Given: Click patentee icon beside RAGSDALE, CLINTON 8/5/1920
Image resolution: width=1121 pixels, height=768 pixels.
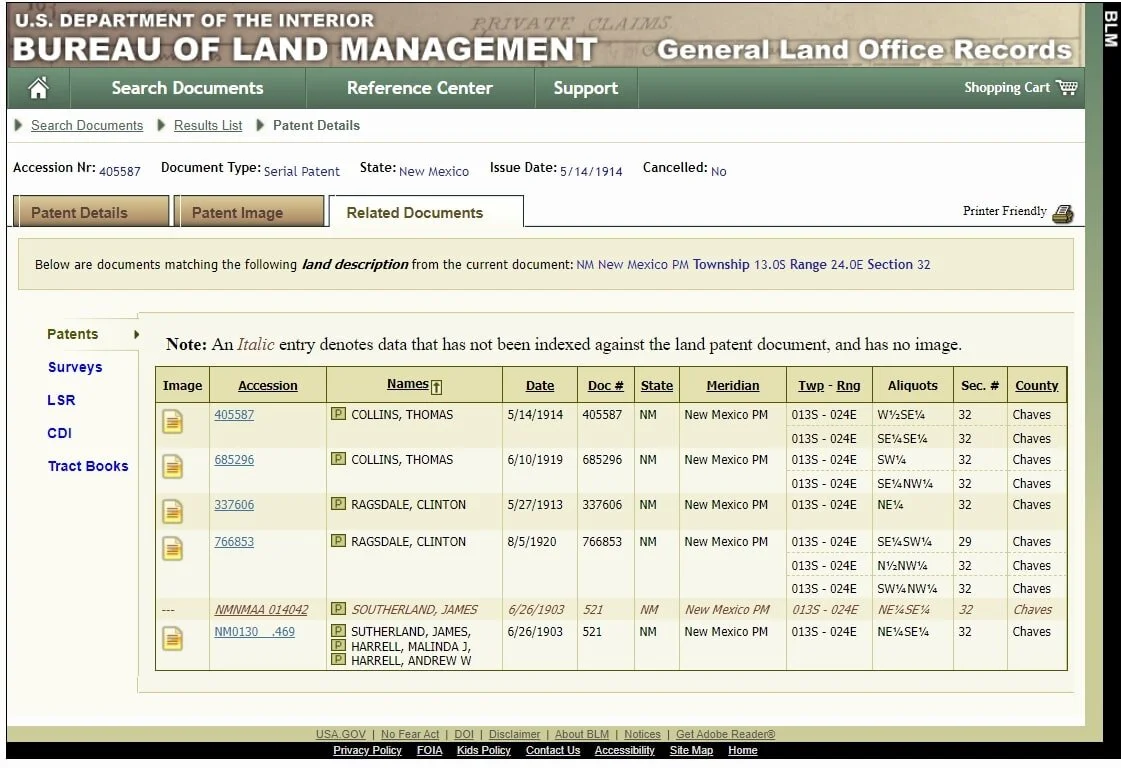Looking at the screenshot, I should [338, 541].
